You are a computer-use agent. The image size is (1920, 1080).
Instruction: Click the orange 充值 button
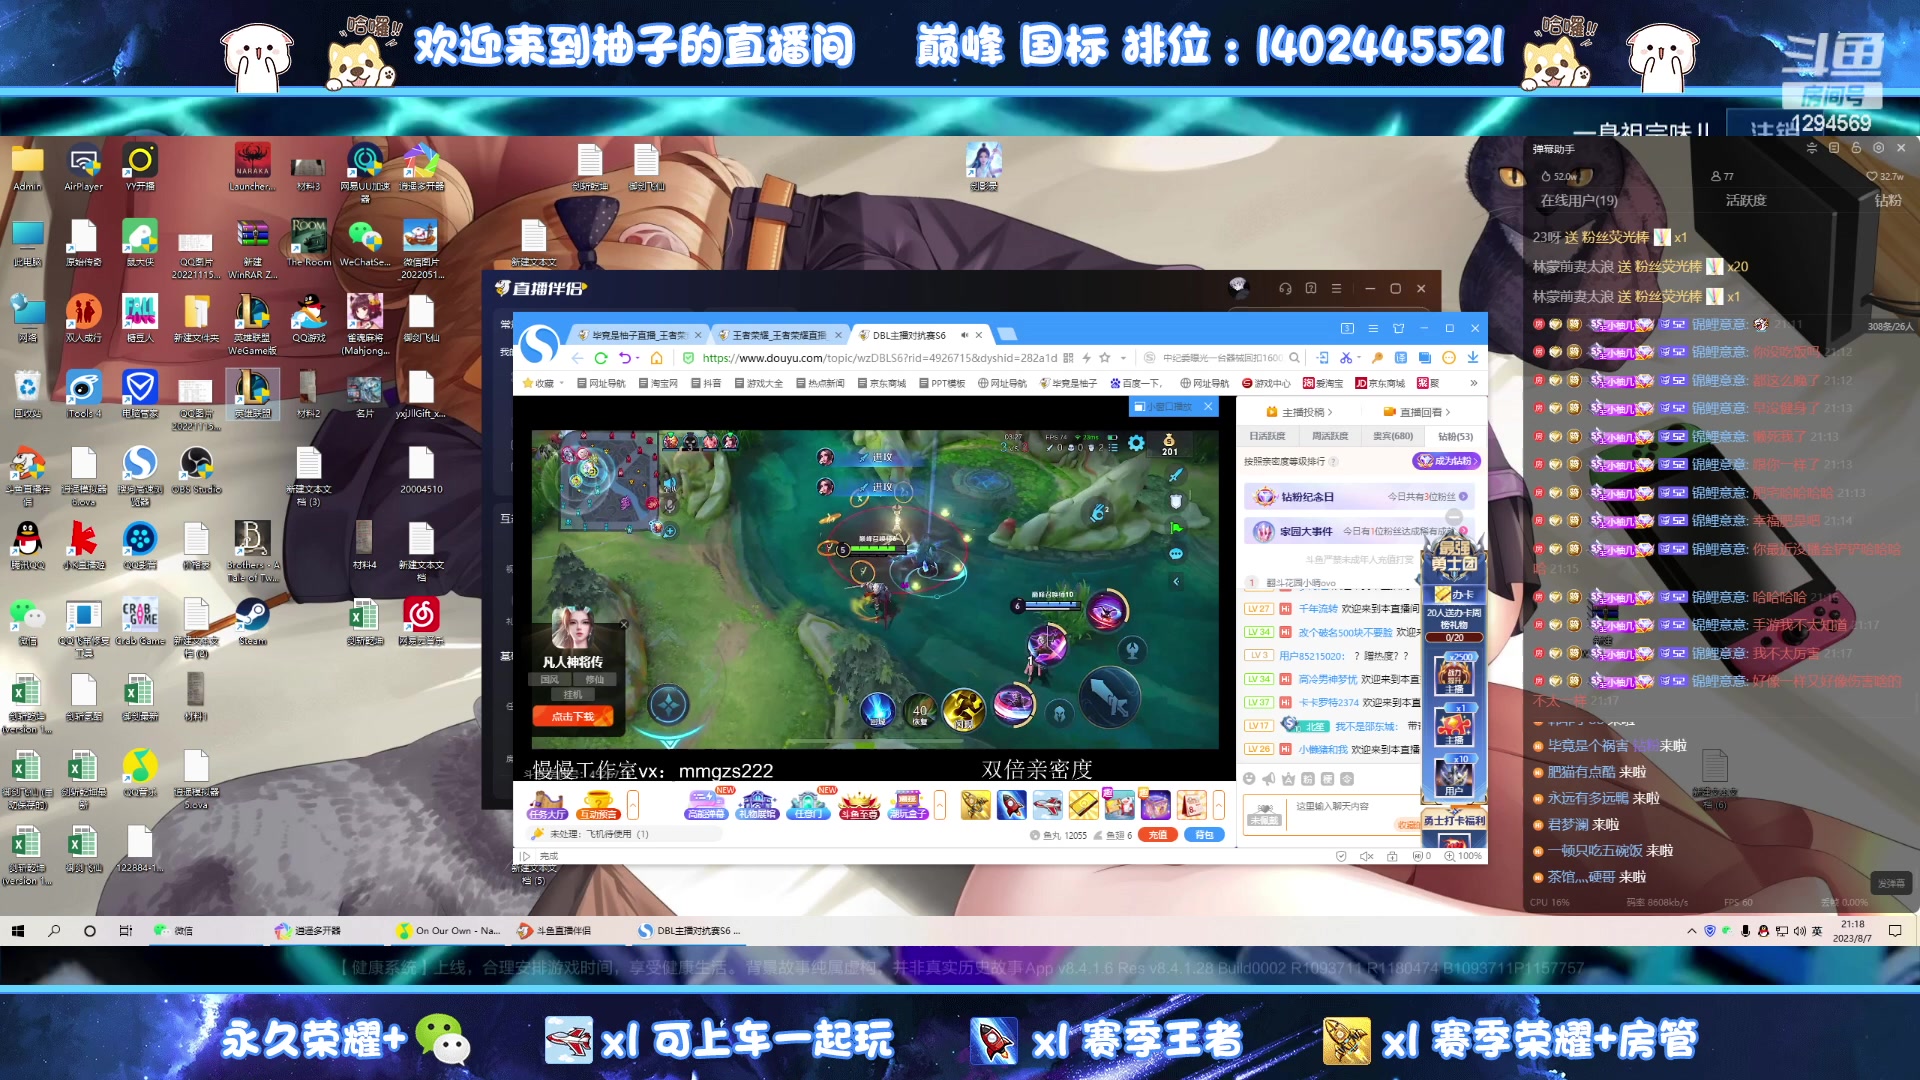1157,835
